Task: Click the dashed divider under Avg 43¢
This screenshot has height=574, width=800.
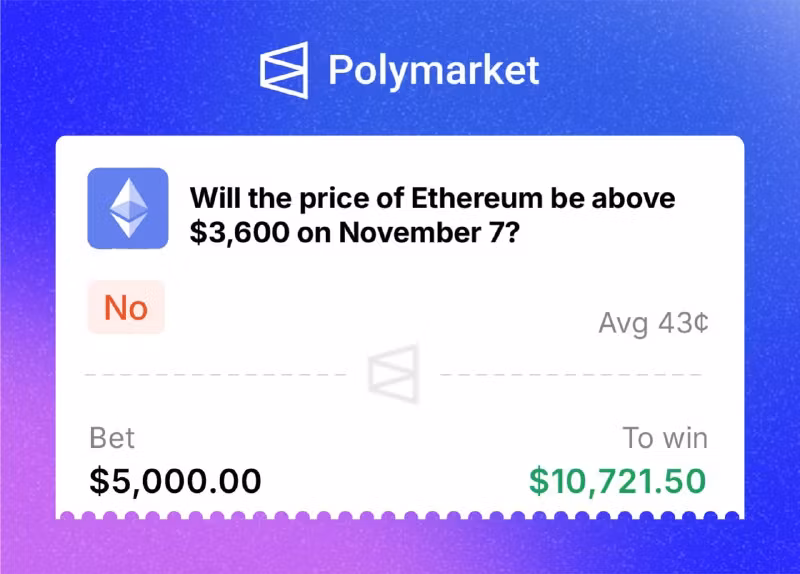Action: 570,374
